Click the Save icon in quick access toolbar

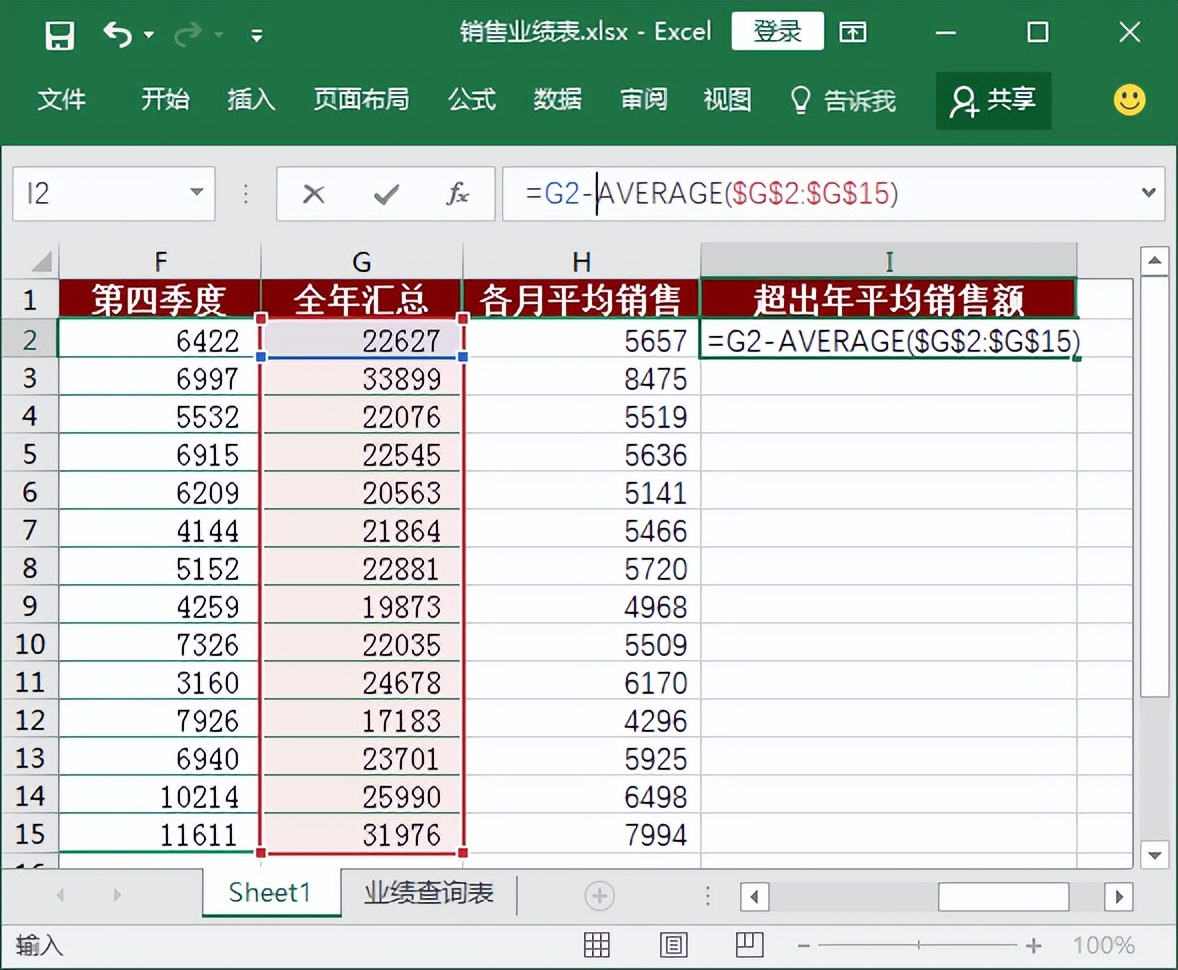(59, 31)
